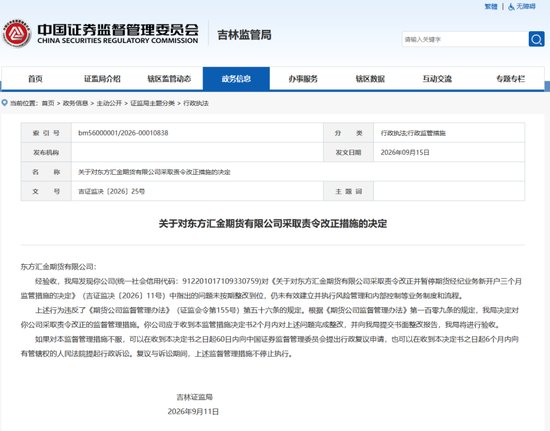Click the signing date 2026年9月11日
The width and height of the screenshot is (550, 431).
point(193,411)
